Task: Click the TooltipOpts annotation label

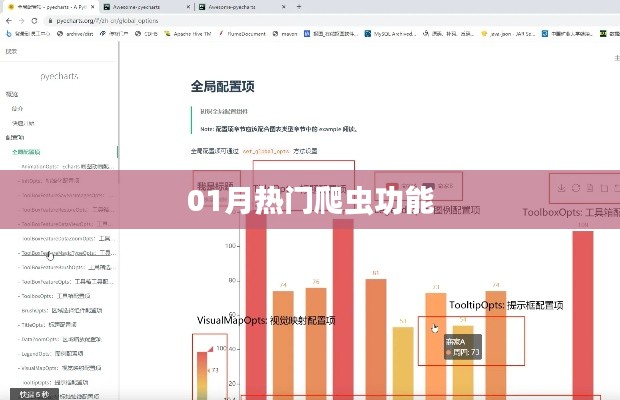Action: click(x=506, y=305)
